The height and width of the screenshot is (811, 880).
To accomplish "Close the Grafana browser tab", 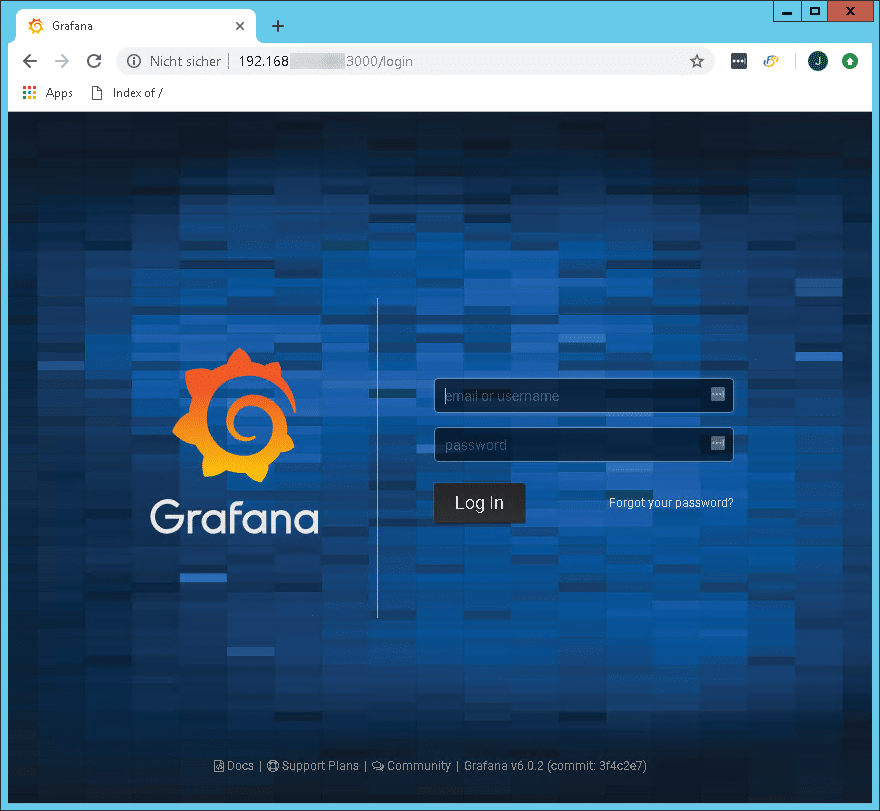I will [x=240, y=26].
